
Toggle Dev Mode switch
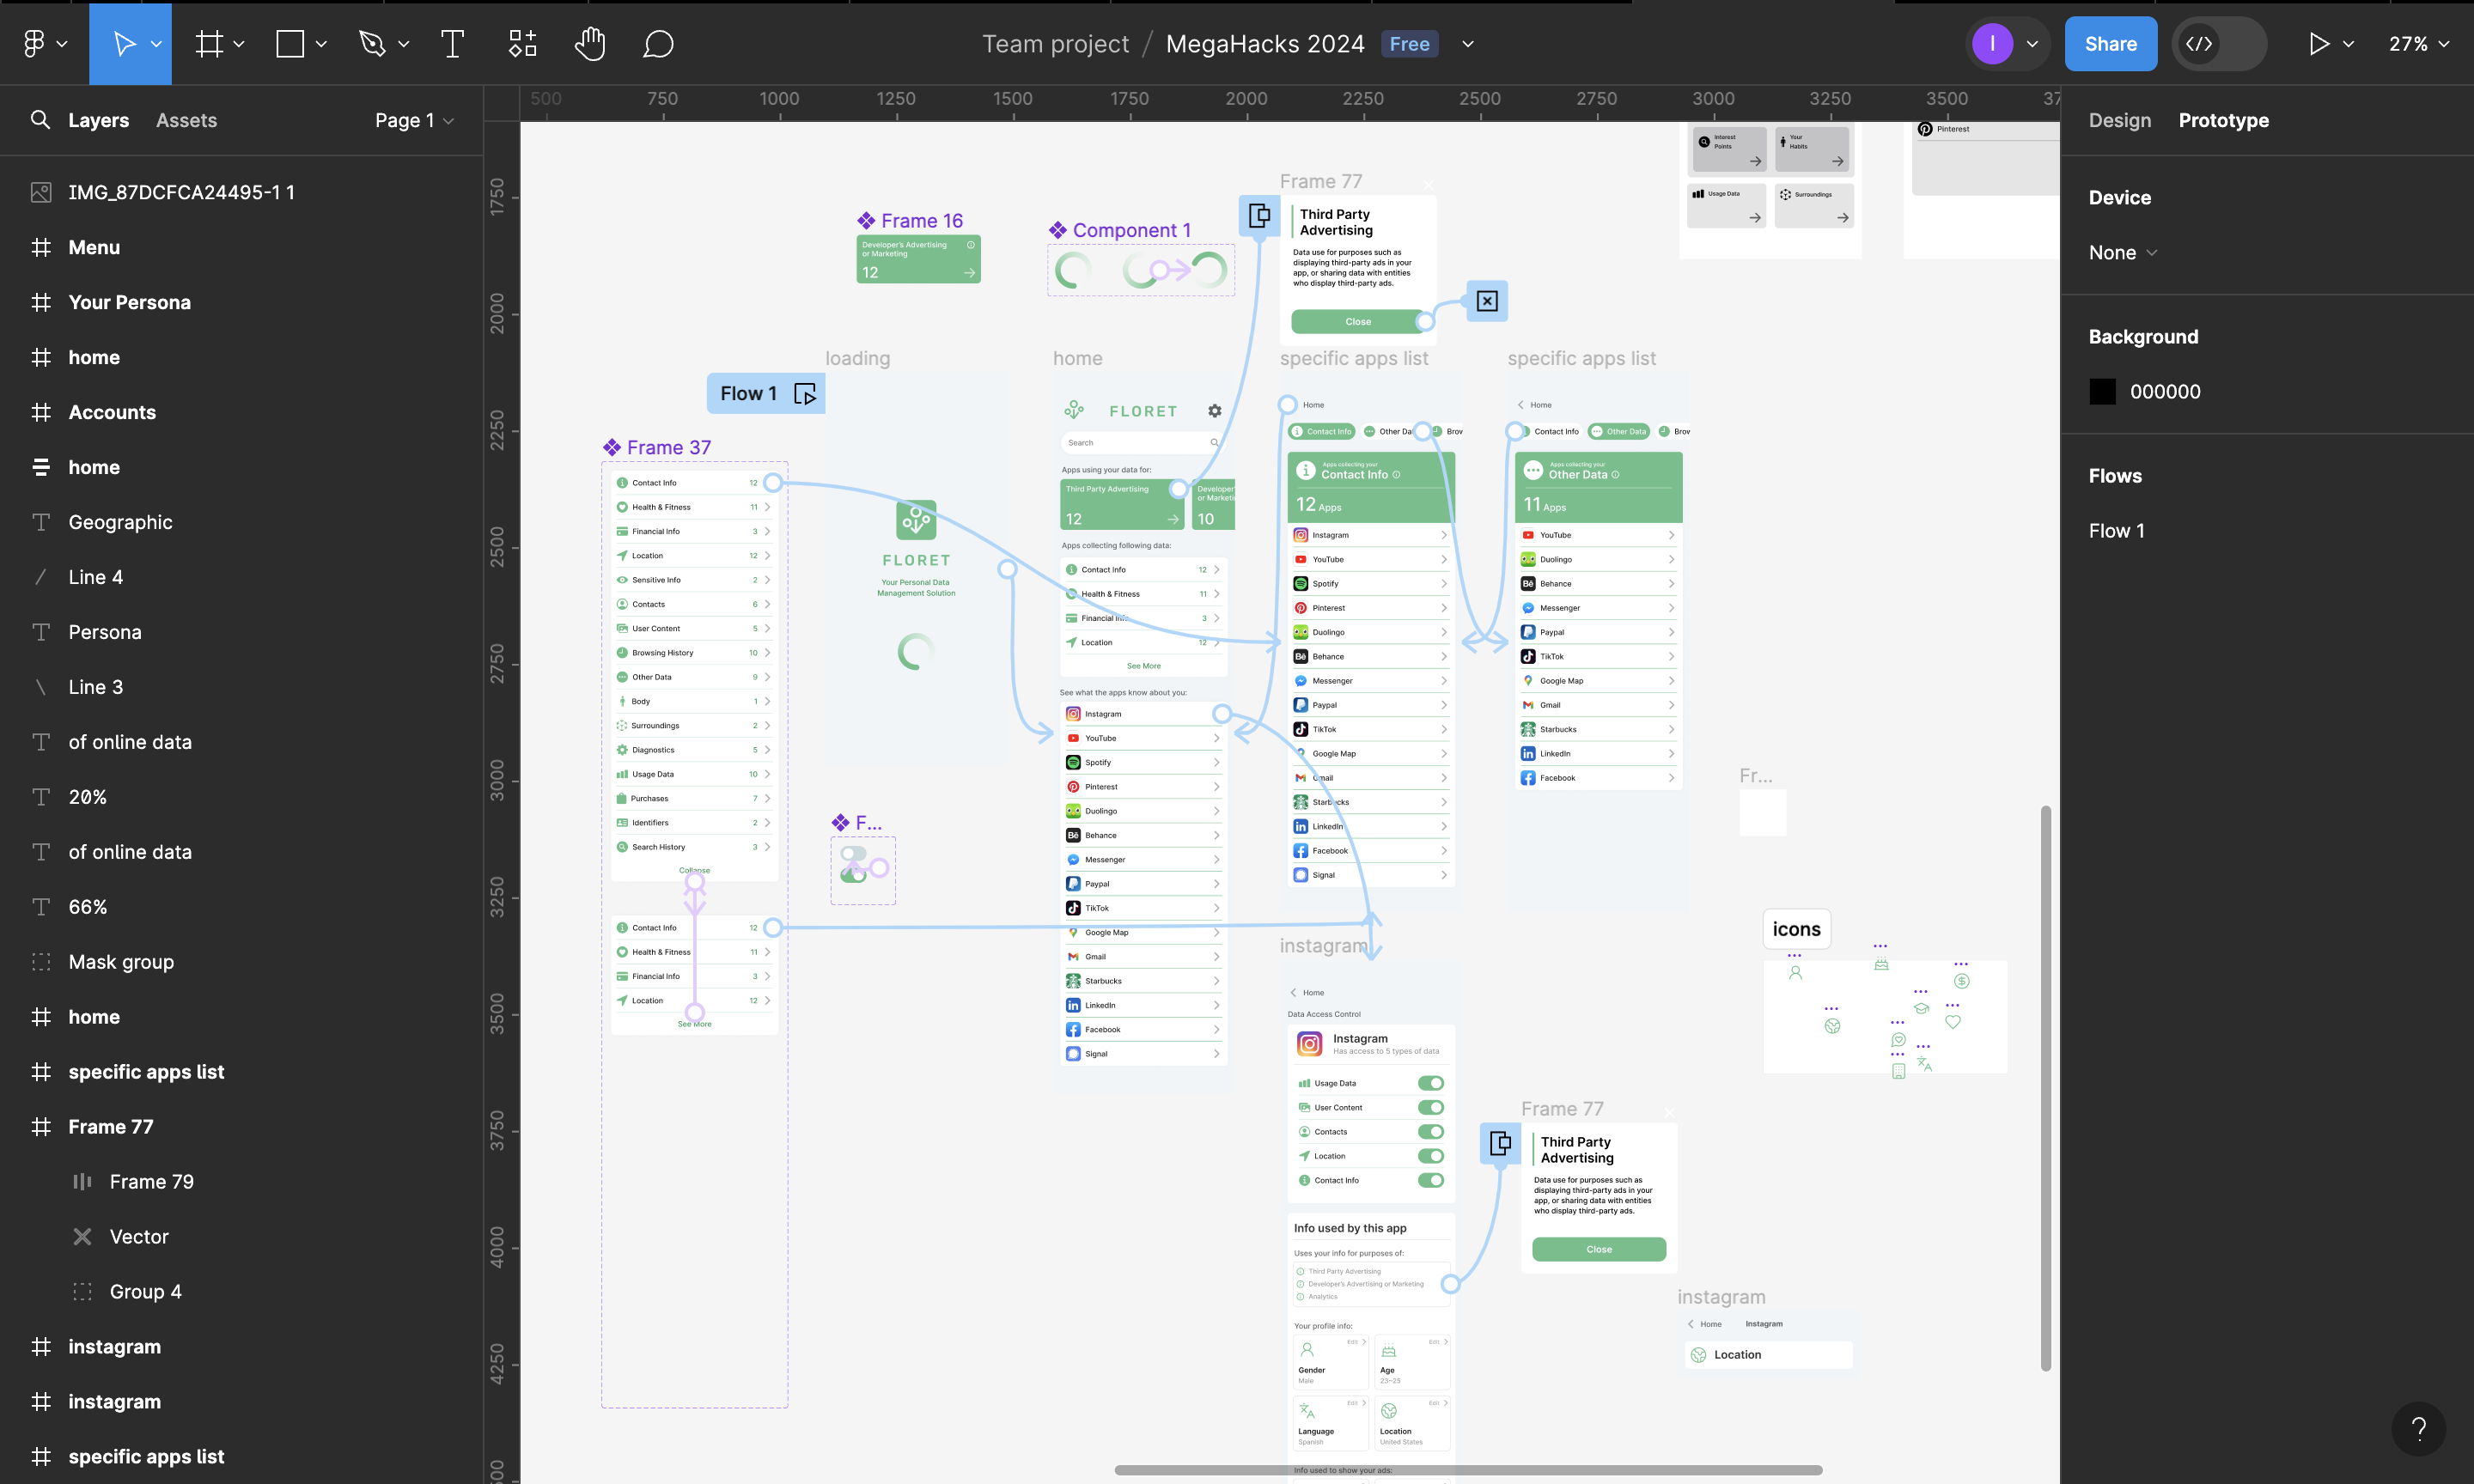pyautogui.click(x=2218, y=44)
